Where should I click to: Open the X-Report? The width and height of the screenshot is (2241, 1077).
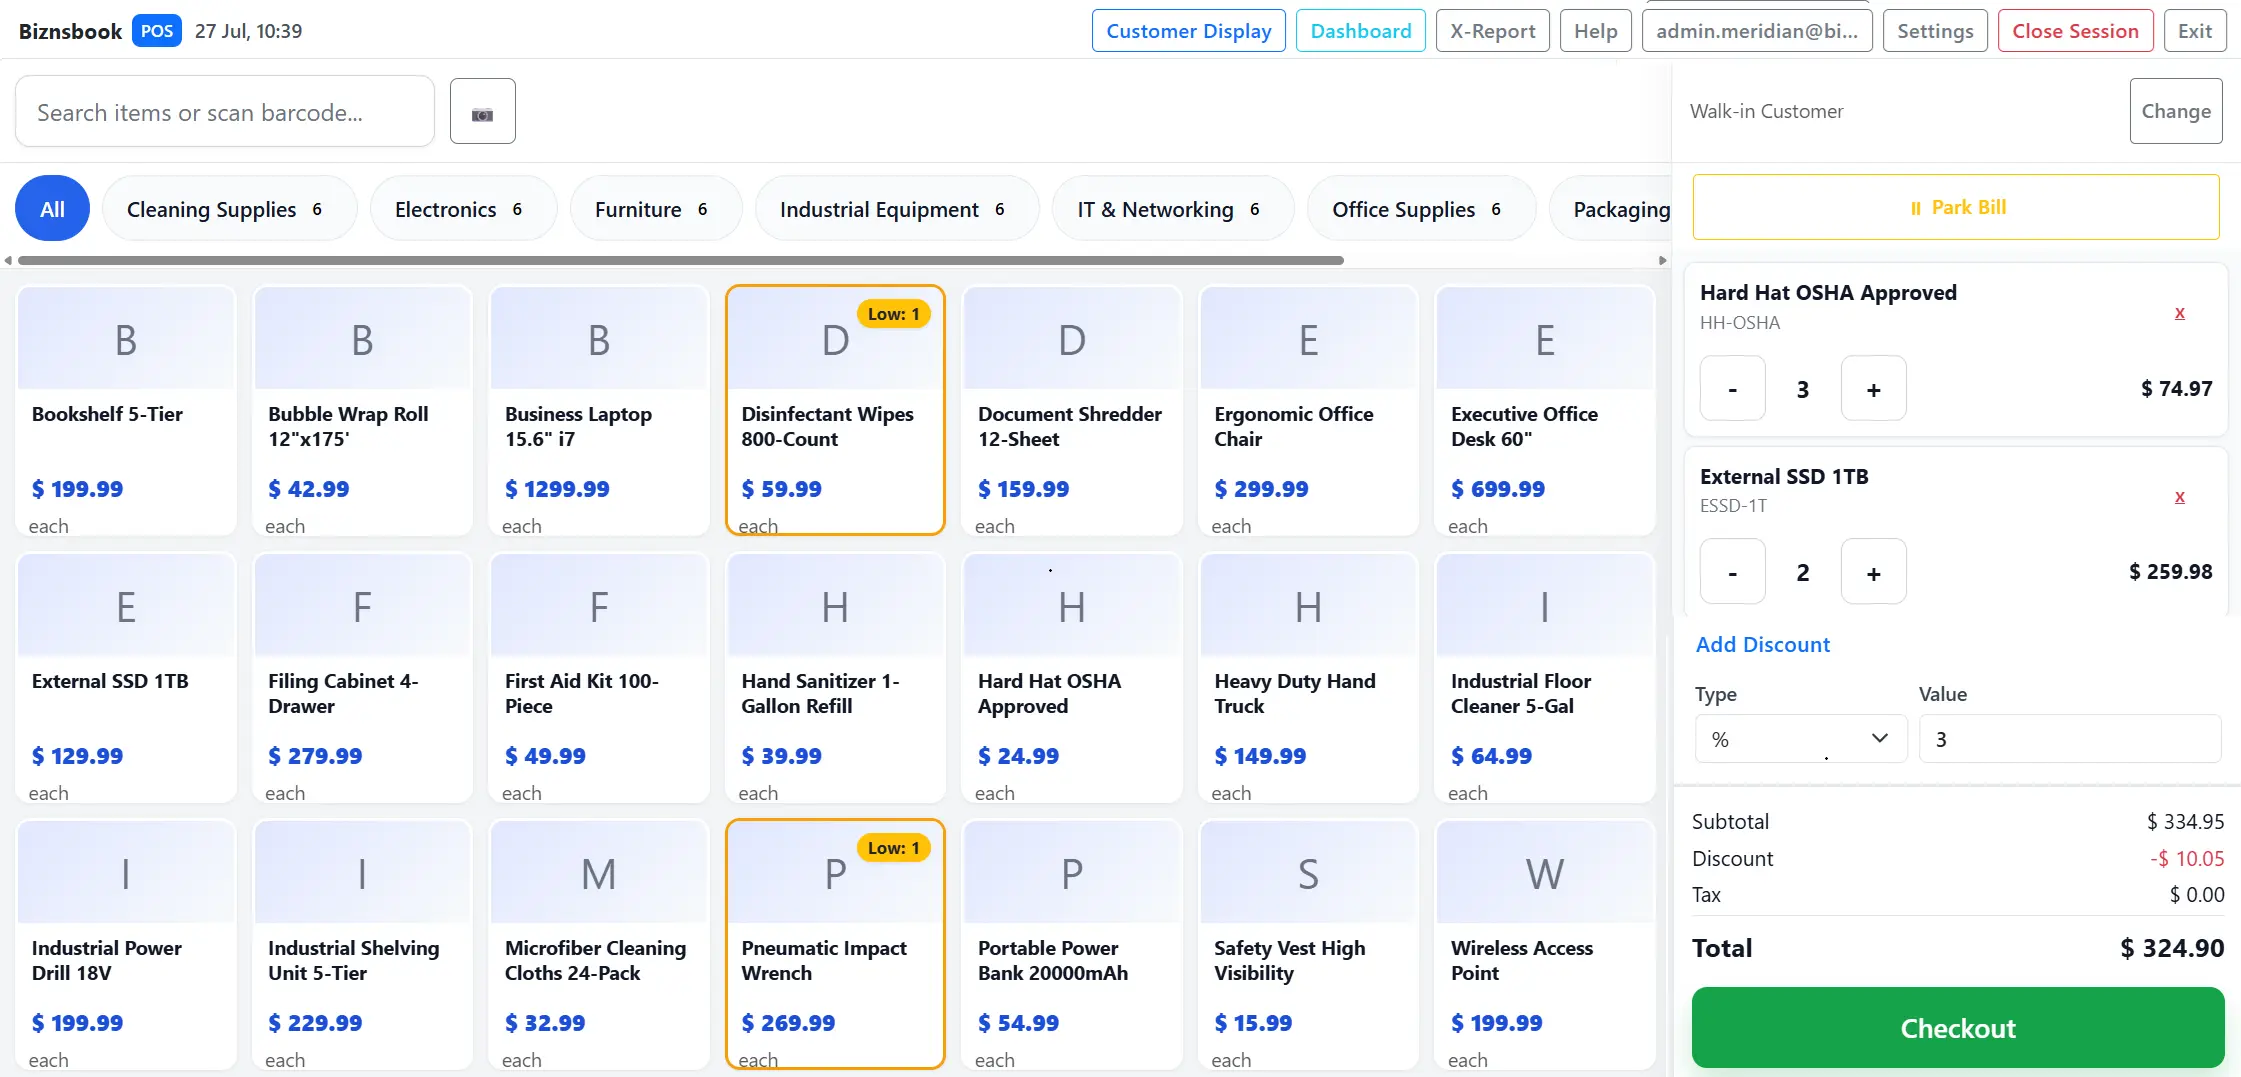click(x=1492, y=31)
